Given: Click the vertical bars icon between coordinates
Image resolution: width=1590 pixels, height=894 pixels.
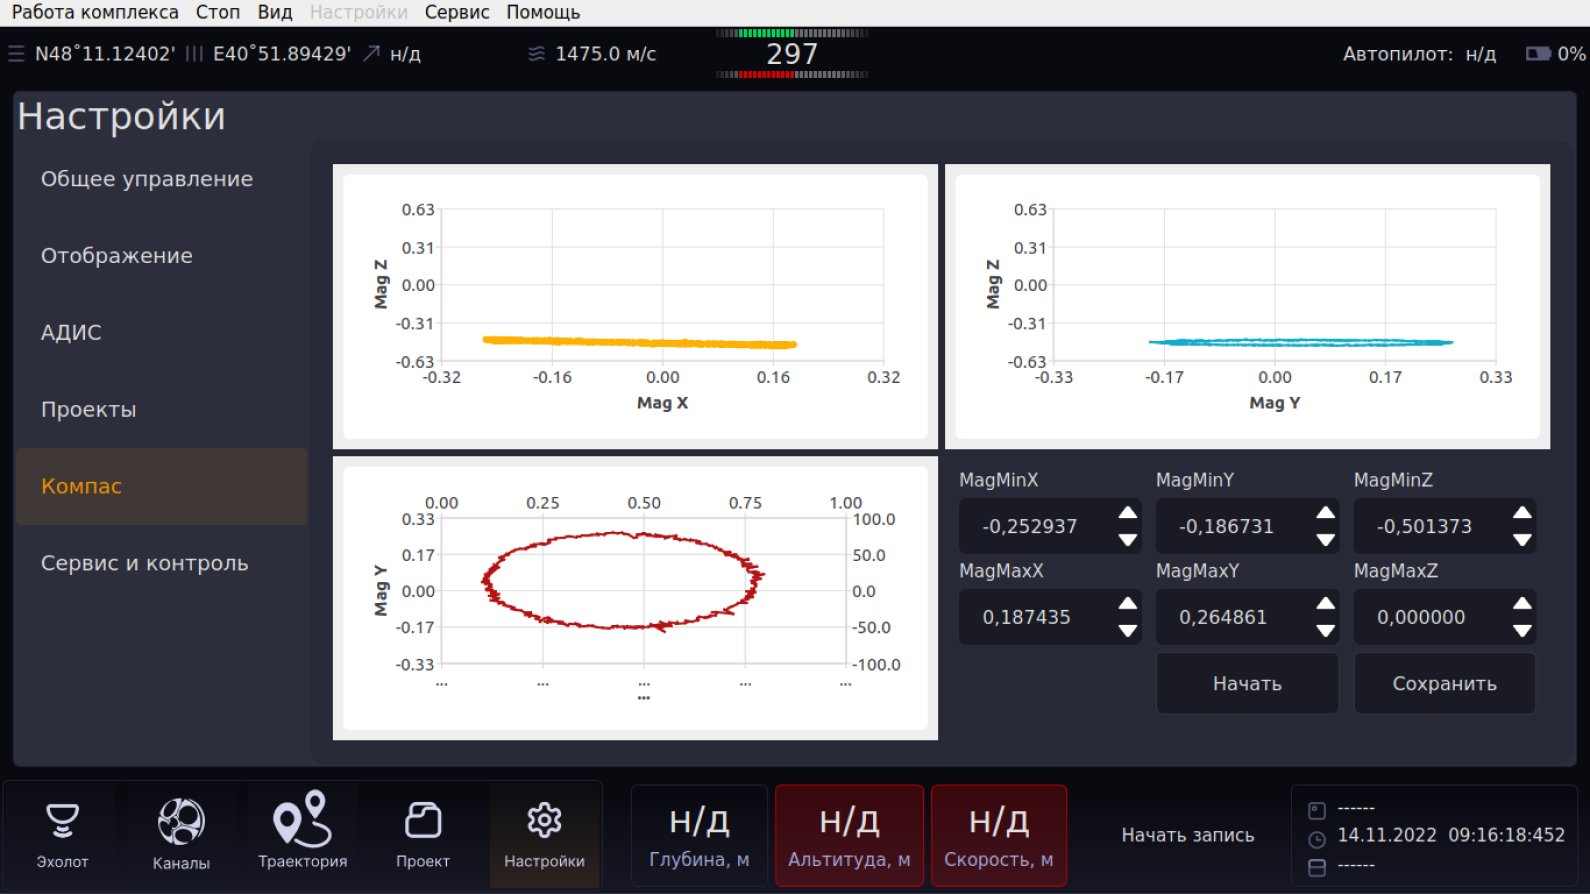Looking at the screenshot, I should click(x=194, y=54).
